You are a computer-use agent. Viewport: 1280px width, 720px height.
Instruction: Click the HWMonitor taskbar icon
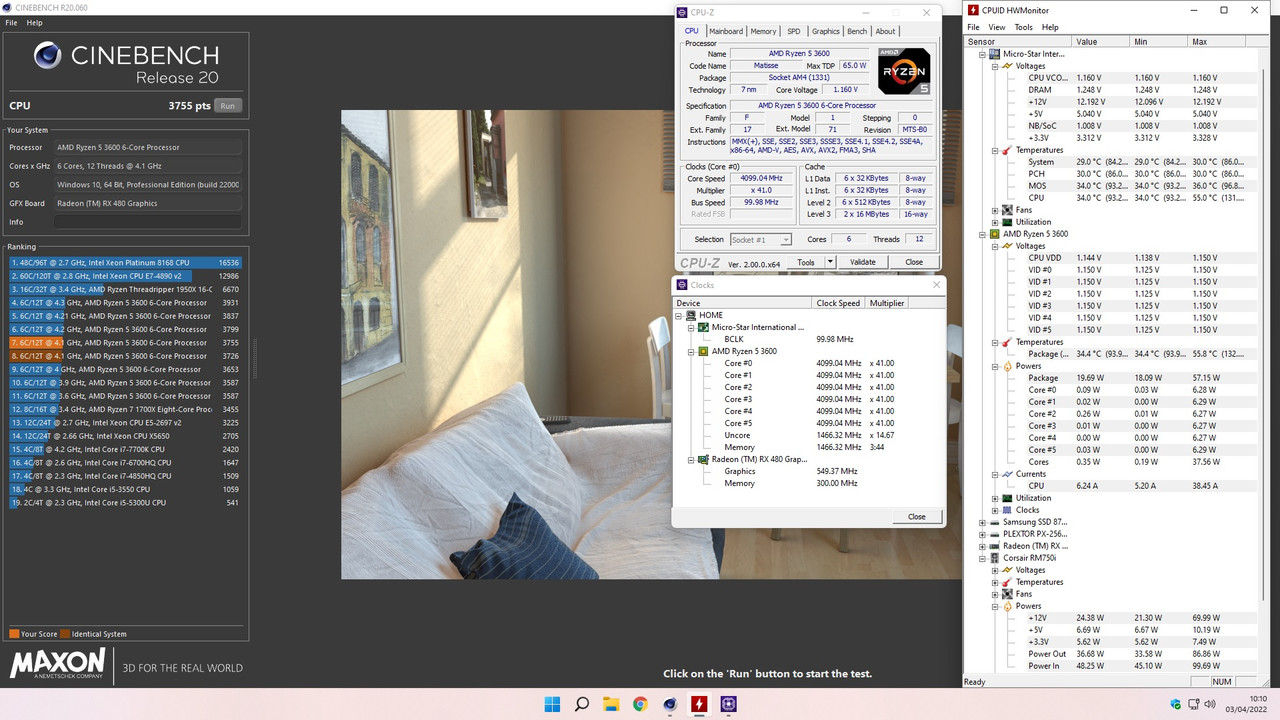(699, 704)
